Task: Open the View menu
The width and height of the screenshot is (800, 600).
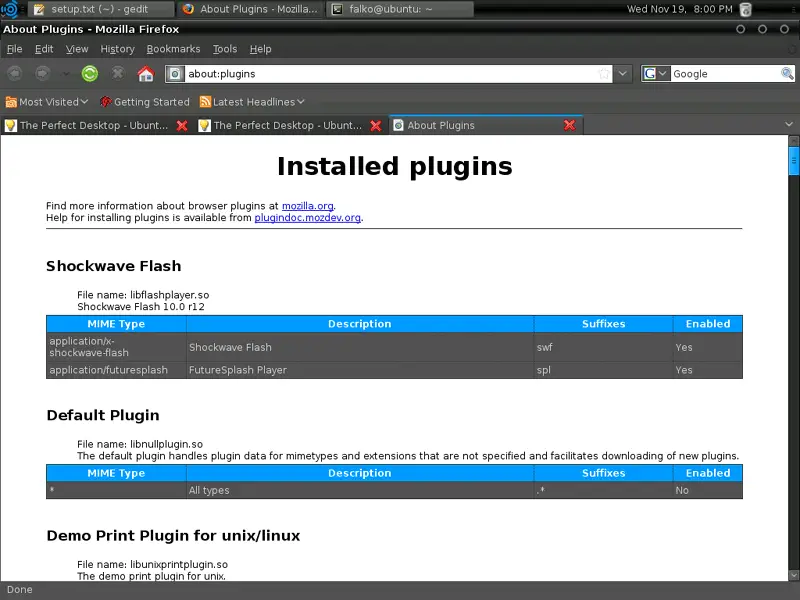Action: click(77, 49)
